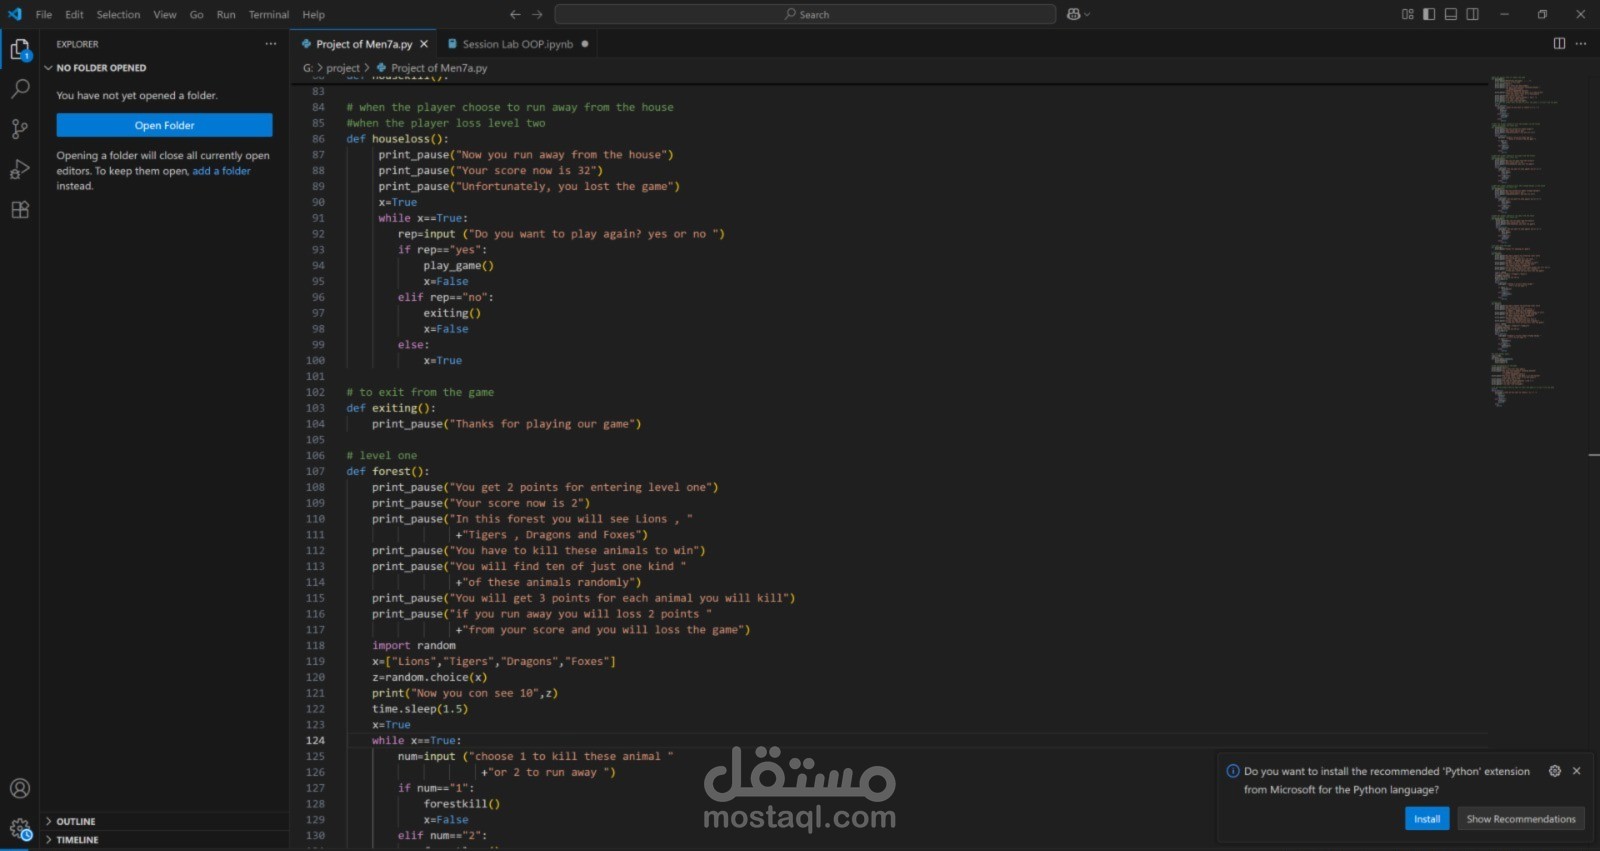Open the Accounts menu icon
The height and width of the screenshot is (851, 1600).
click(x=20, y=788)
